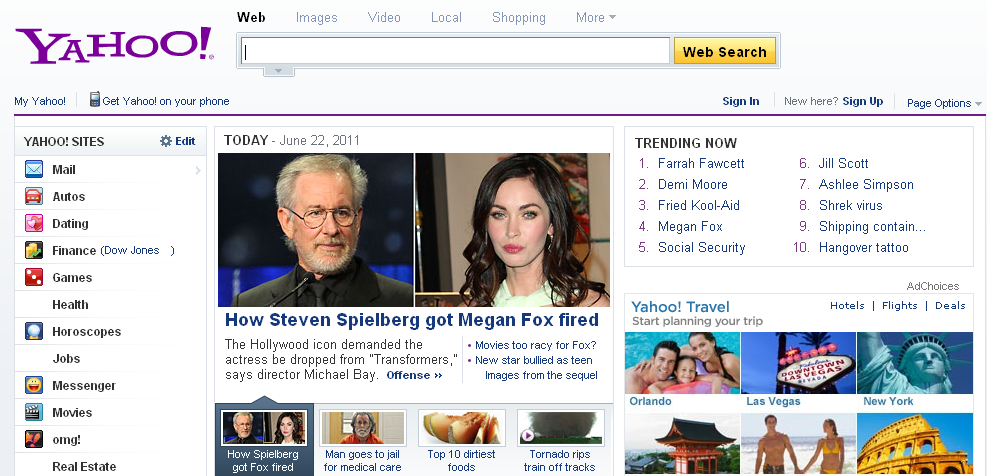Image resolution: width=987 pixels, height=476 pixels.
Task: Open Images from the sequel link
Action: pyautogui.click(x=541, y=375)
